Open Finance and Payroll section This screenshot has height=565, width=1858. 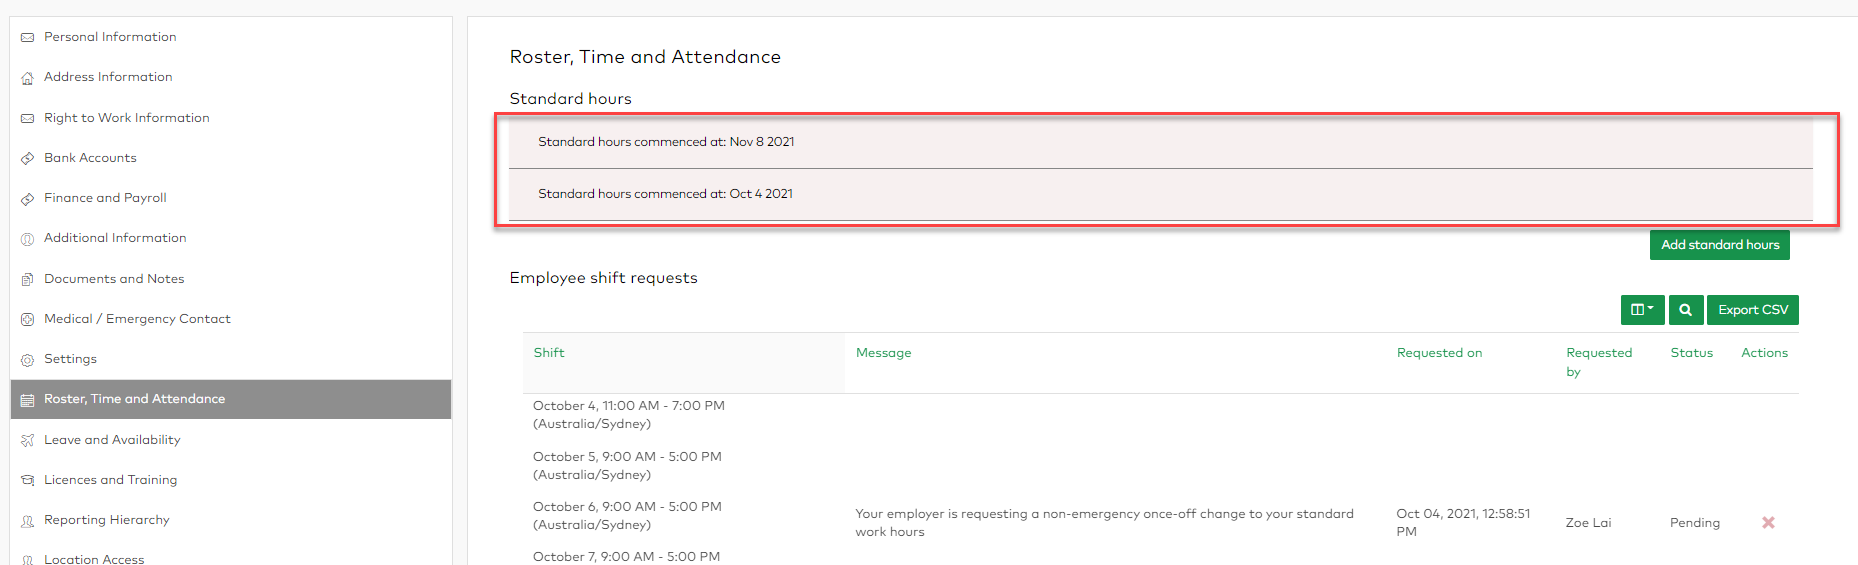pyautogui.click(x=105, y=198)
